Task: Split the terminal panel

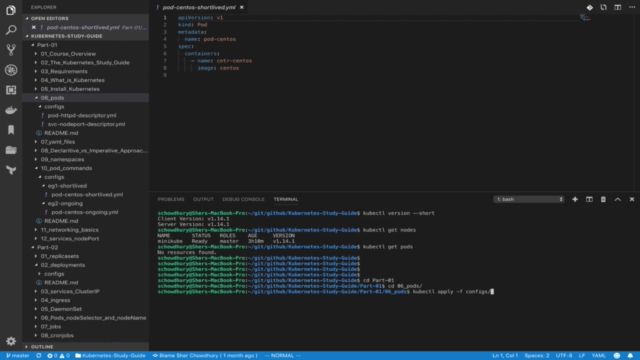Action: click(x=589, y=199)
